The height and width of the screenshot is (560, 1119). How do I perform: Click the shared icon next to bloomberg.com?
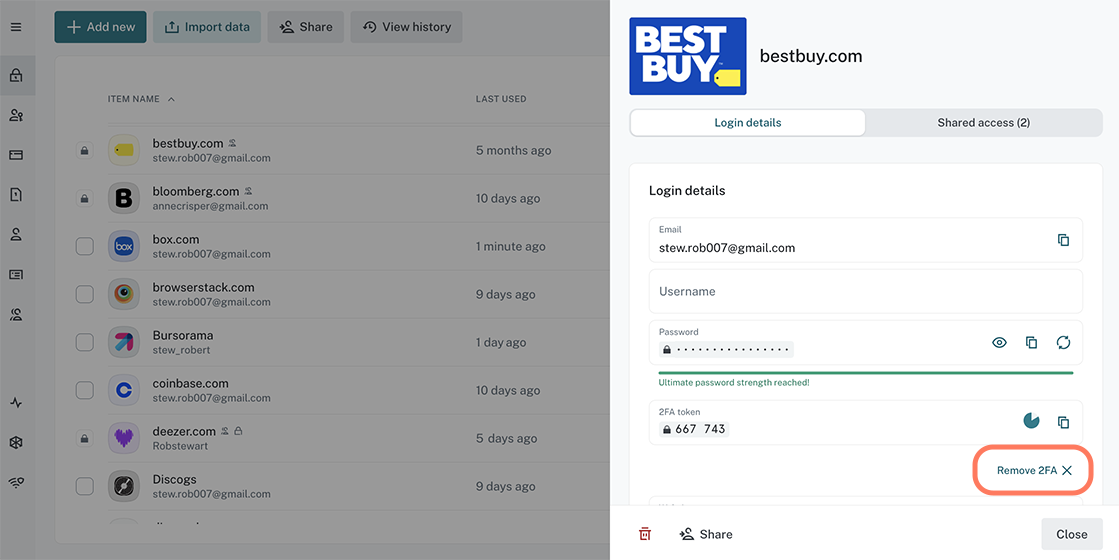click(248, 191)
